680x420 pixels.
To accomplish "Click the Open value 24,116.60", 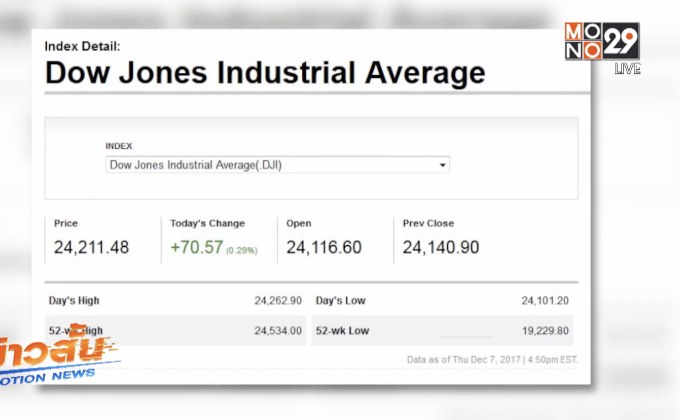I will pyautogui.click(x=324, y=247).
